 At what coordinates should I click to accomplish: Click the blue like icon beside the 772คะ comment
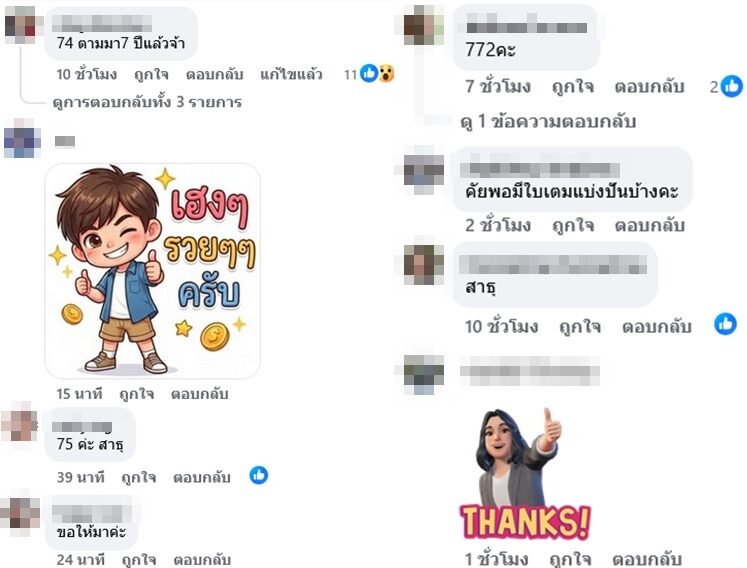click(732, 86)
